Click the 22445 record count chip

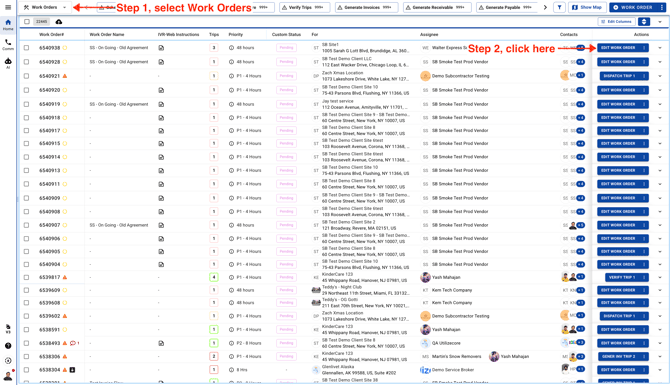[x=41, y=21]
